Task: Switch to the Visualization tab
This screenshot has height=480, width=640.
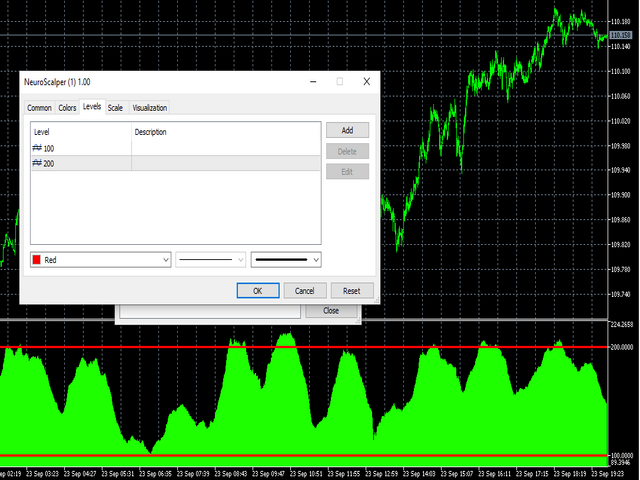Action: [x=150, y=108]
